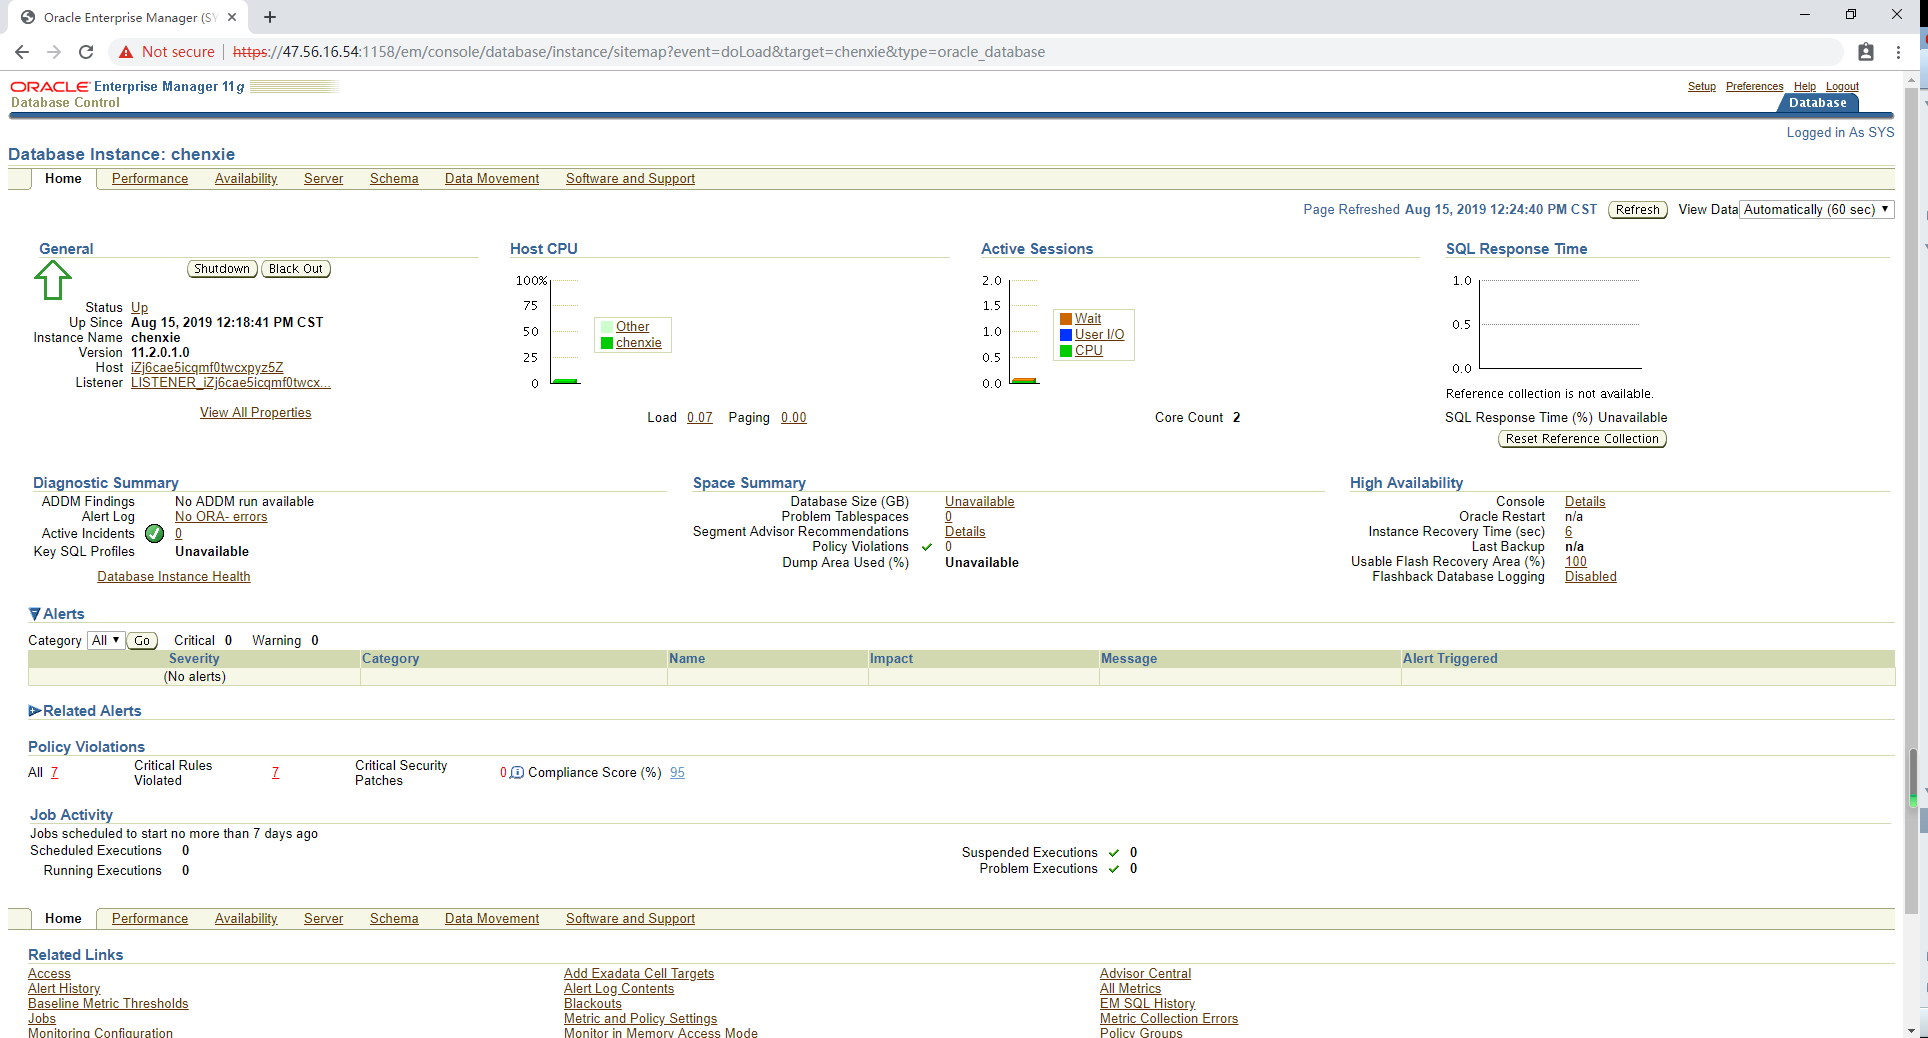
Task: Switch to the top Availability tab
Action: [246, 179]
